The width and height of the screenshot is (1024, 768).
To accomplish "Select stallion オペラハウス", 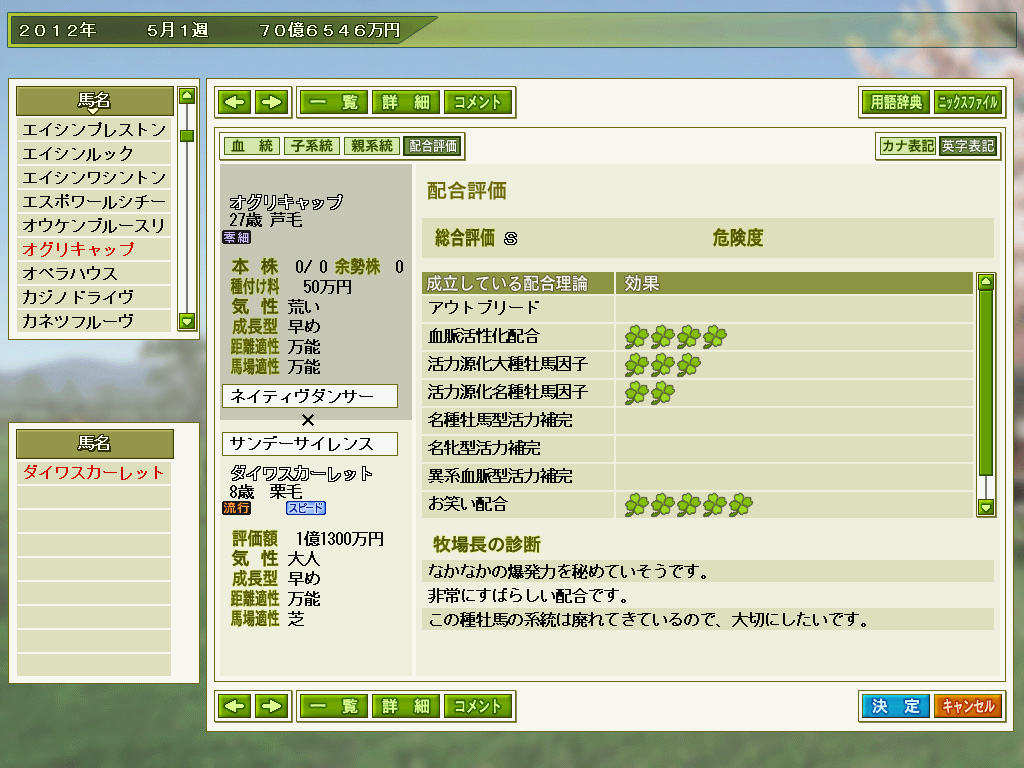I will pos(94,273).
